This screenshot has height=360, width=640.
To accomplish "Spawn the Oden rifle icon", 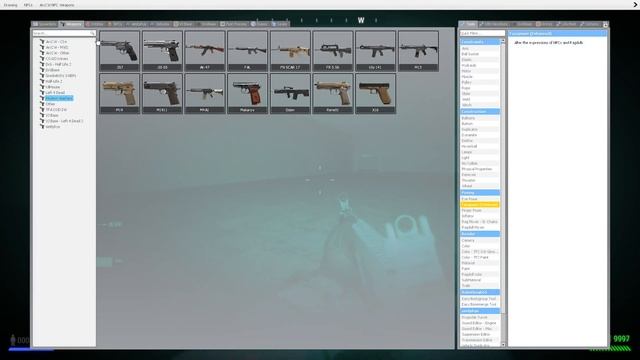I will (290, 93).
